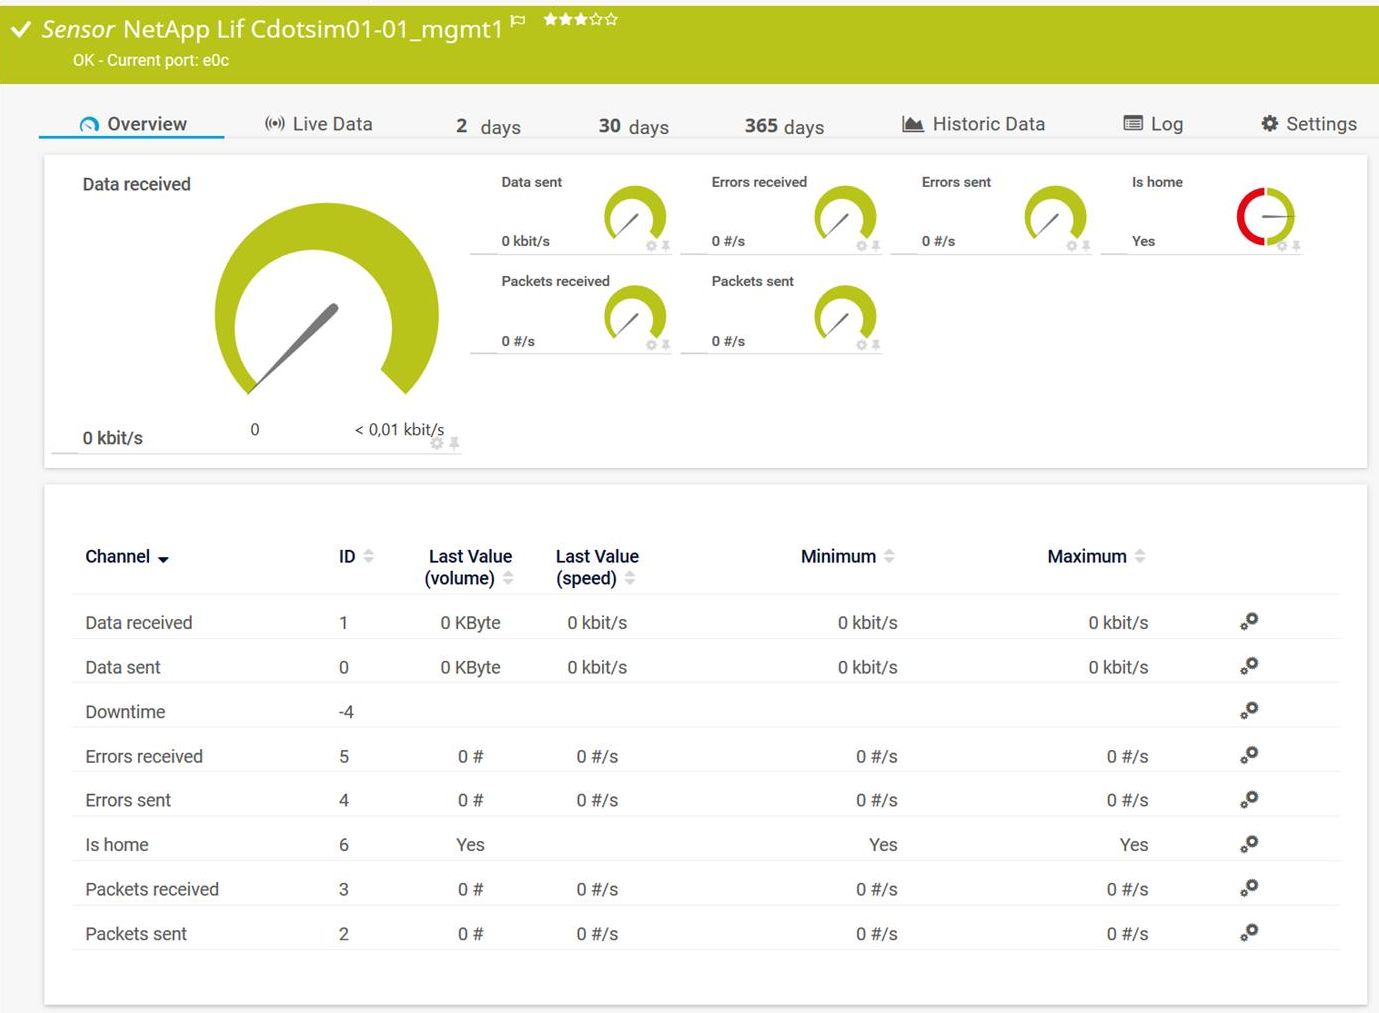Select the 30 days view
1379x1013 pixels.
632,125
